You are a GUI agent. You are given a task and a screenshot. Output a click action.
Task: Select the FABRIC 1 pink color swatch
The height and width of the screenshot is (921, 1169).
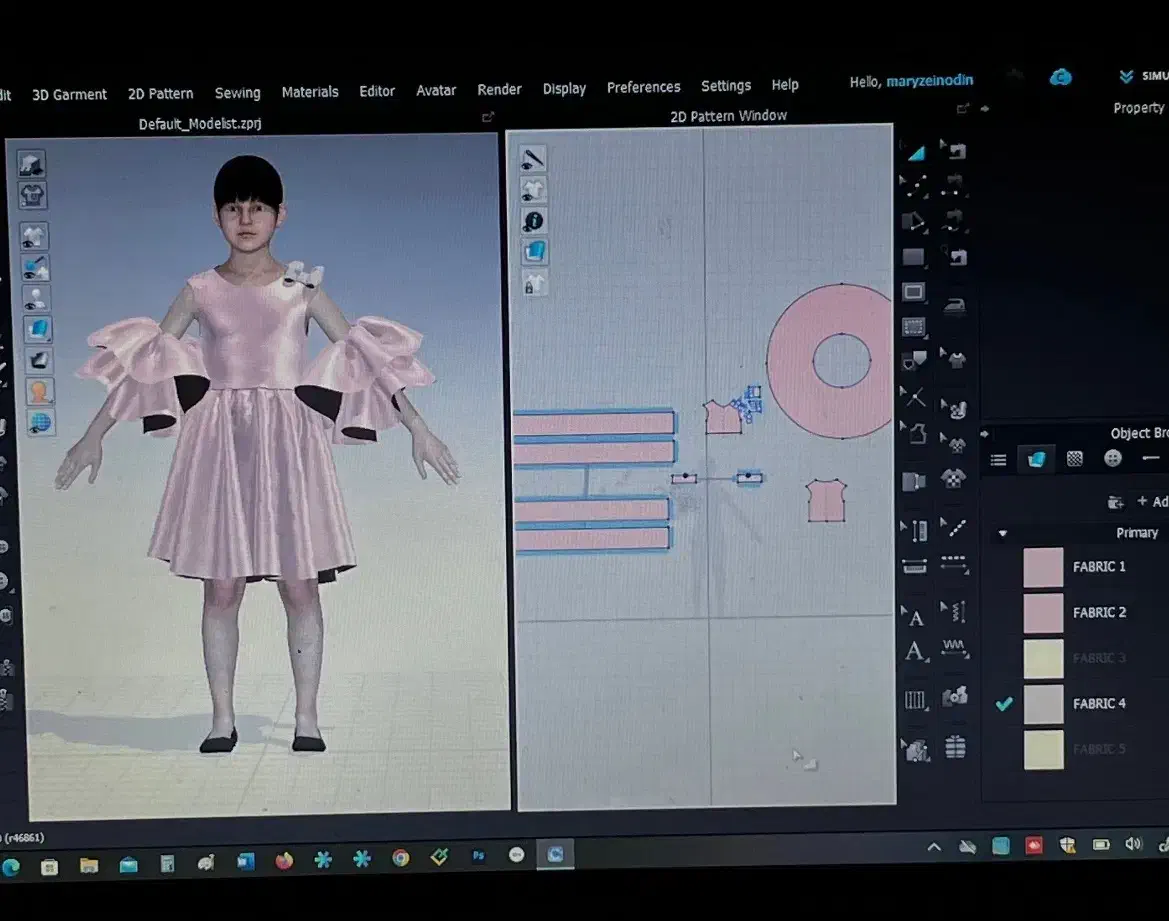(x=1043, y=567)
